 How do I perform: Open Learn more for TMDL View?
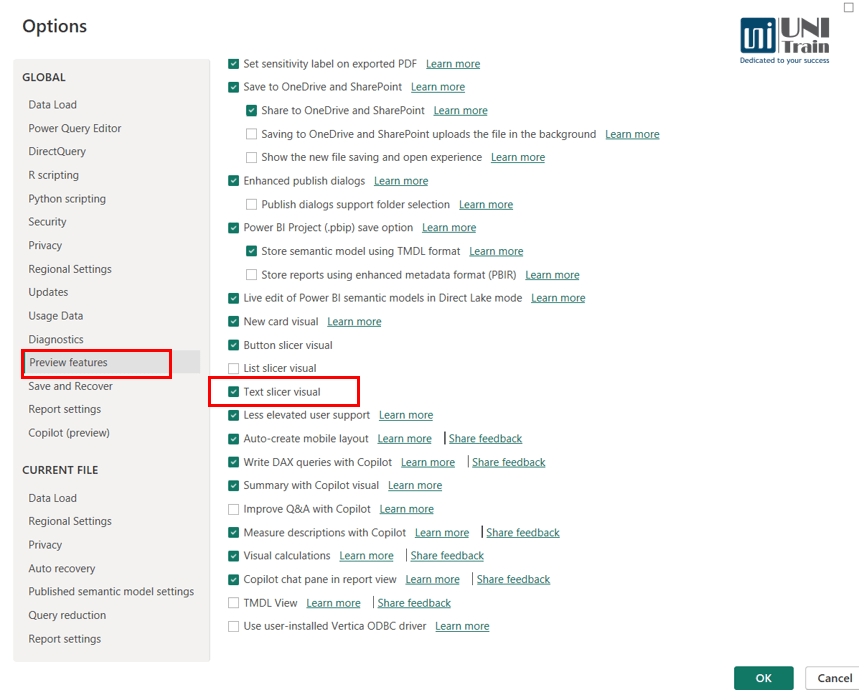click(333, 603)
